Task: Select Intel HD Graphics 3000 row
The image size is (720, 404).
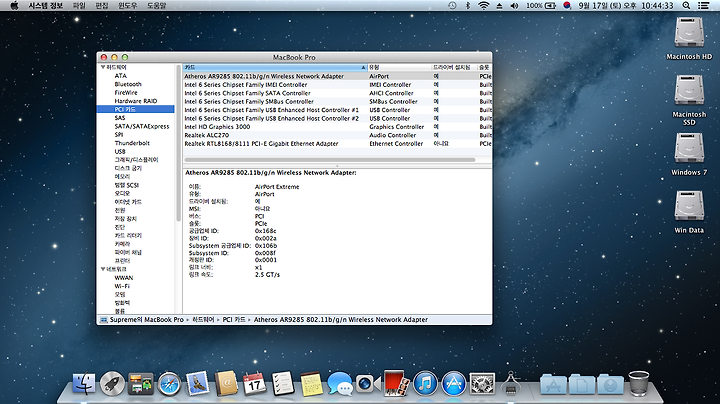Action: (x=338, y=127)
